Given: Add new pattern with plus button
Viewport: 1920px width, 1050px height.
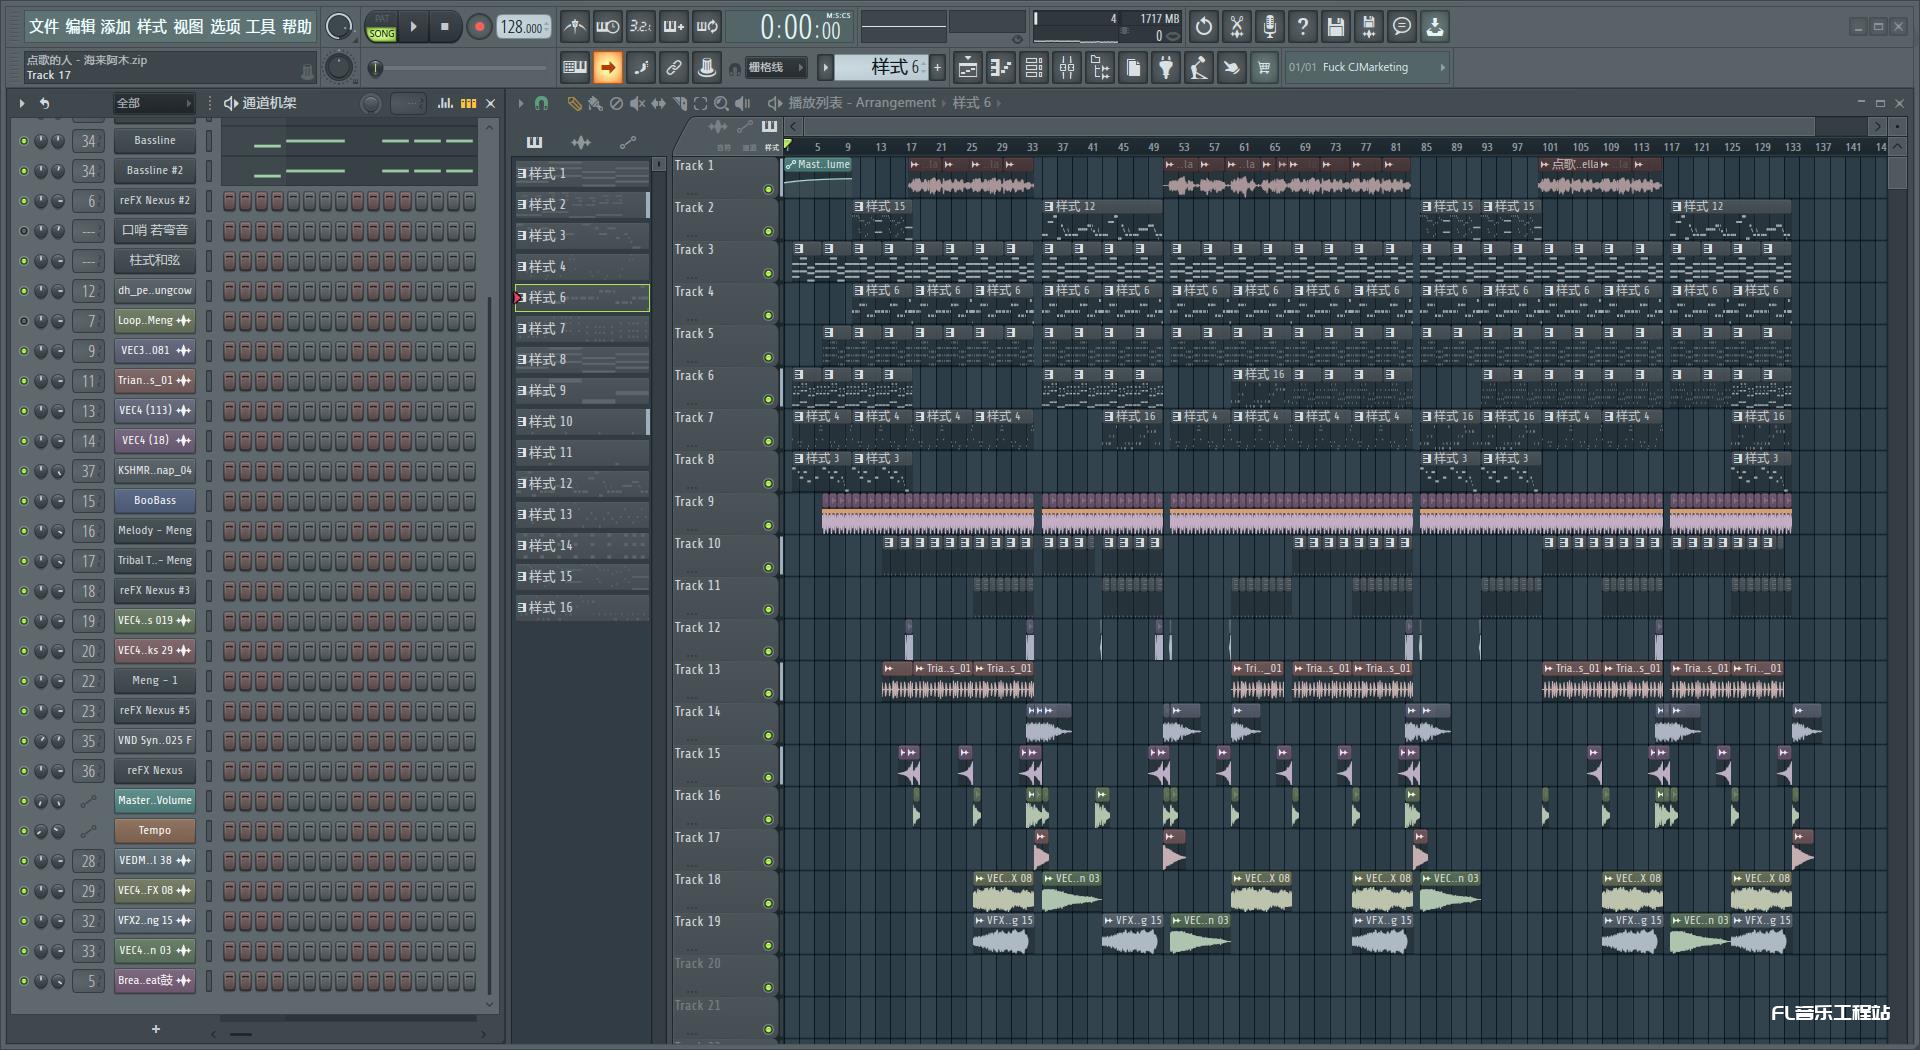Looking at the screenshot, I should (938, 67).
